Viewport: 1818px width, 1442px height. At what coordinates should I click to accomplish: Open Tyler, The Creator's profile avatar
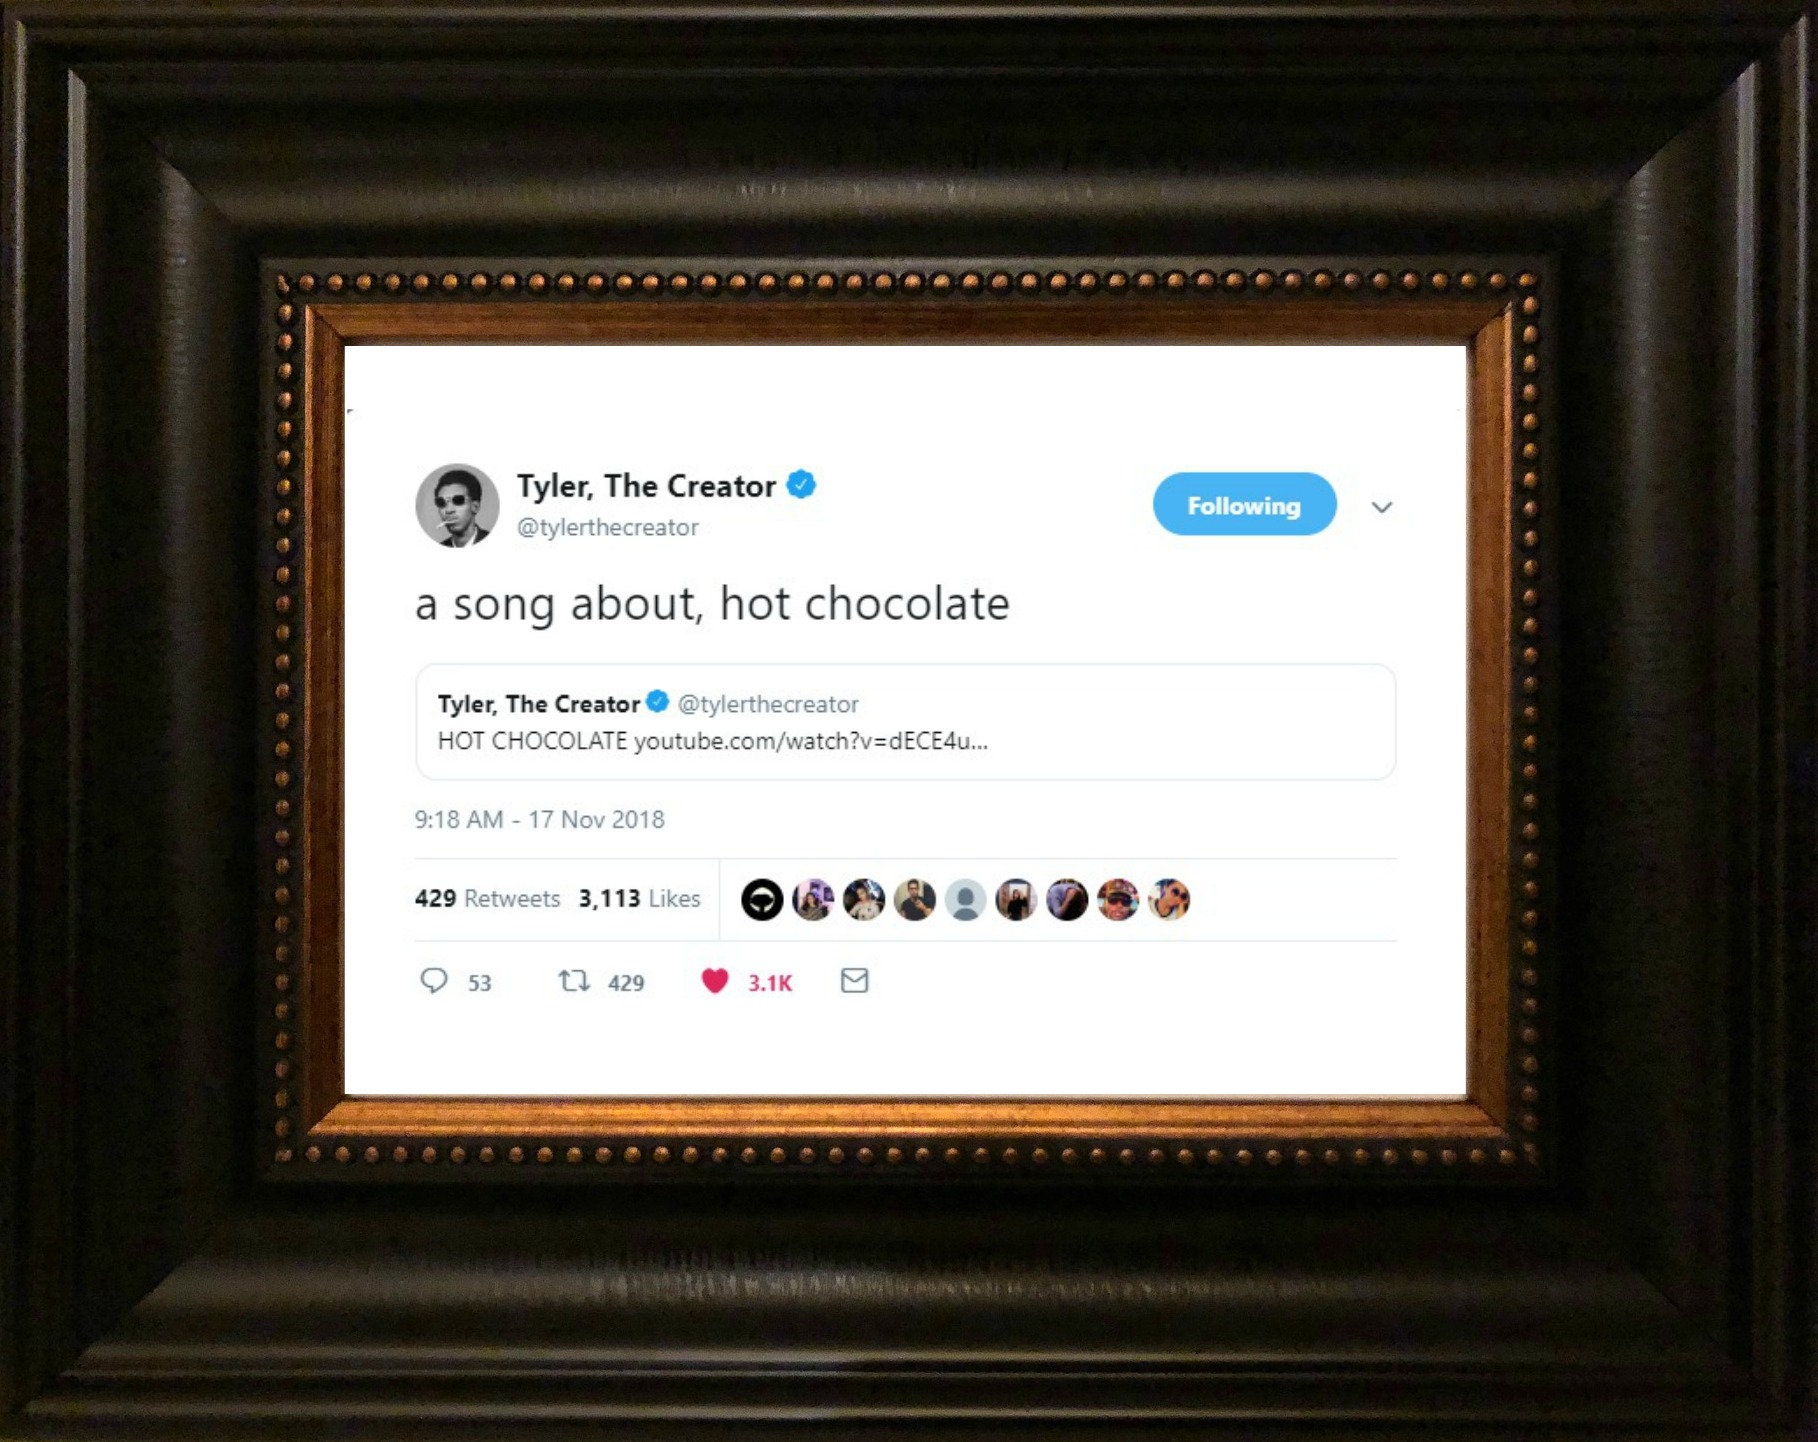pyautogui.click(x=457, y=505)
